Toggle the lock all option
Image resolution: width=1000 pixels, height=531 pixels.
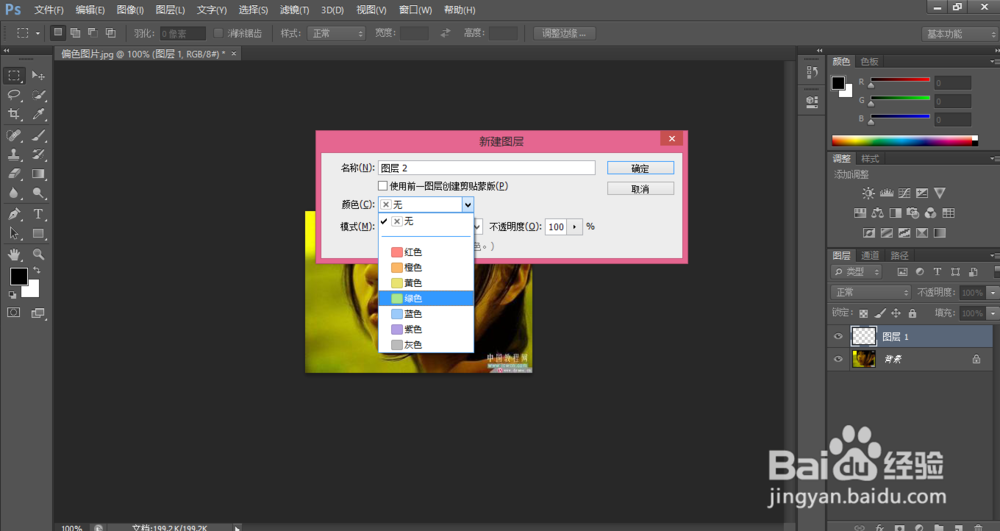tap(913, 313)
